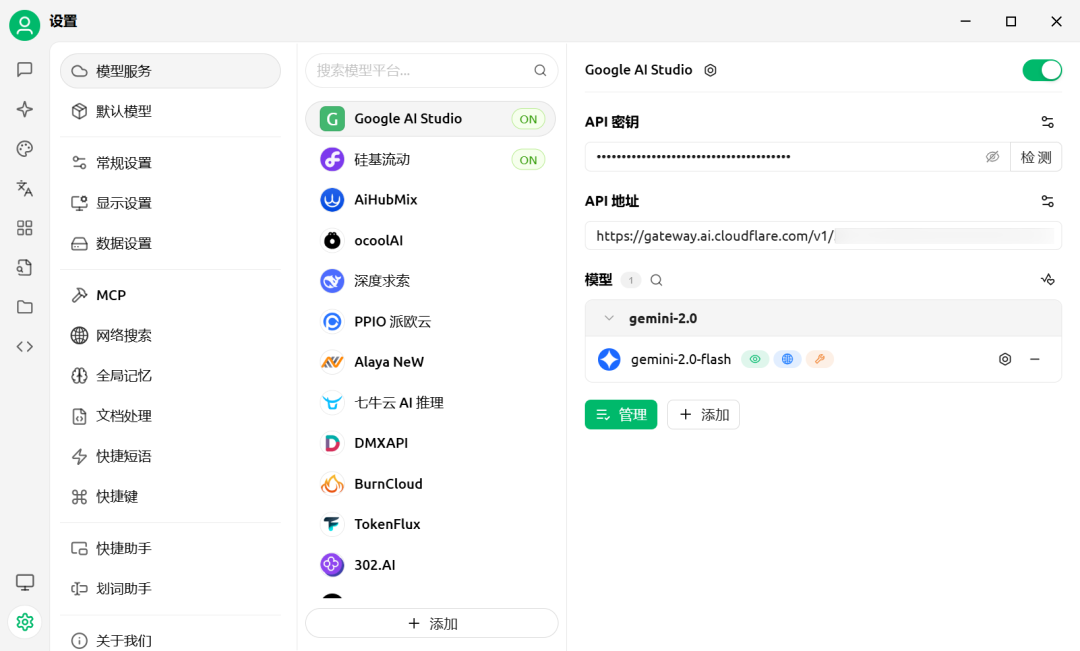The image size is (1080, 651).
Task: Open MCP settings section
Action: pyautogui.click(x=170, y=295)
